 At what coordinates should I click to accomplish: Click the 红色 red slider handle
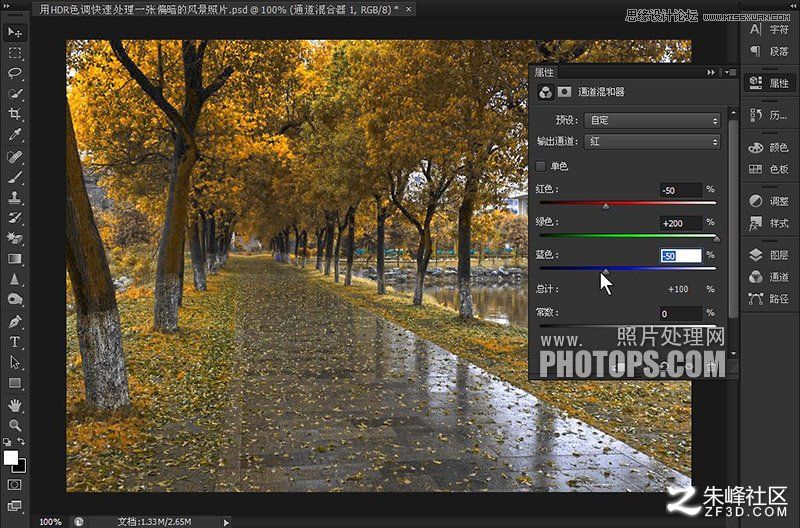point(606,206)
